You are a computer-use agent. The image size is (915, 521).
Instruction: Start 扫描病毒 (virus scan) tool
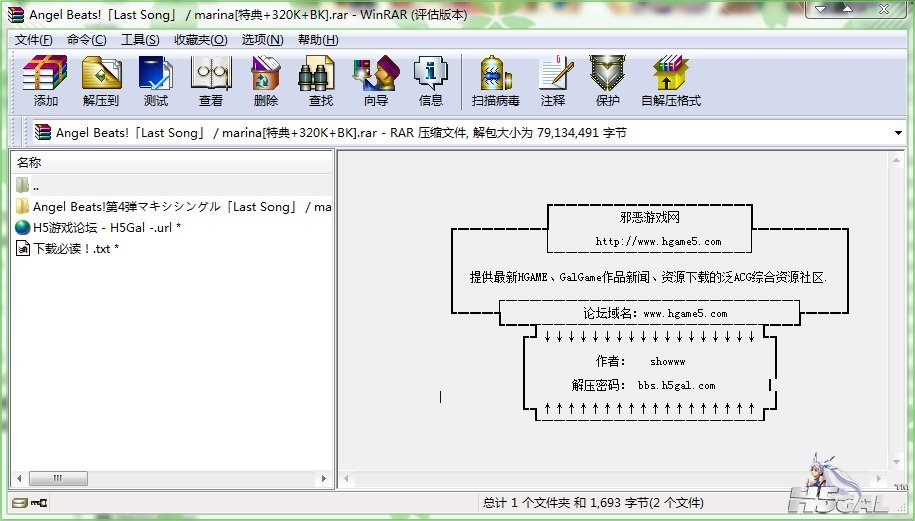click(495, 81)
